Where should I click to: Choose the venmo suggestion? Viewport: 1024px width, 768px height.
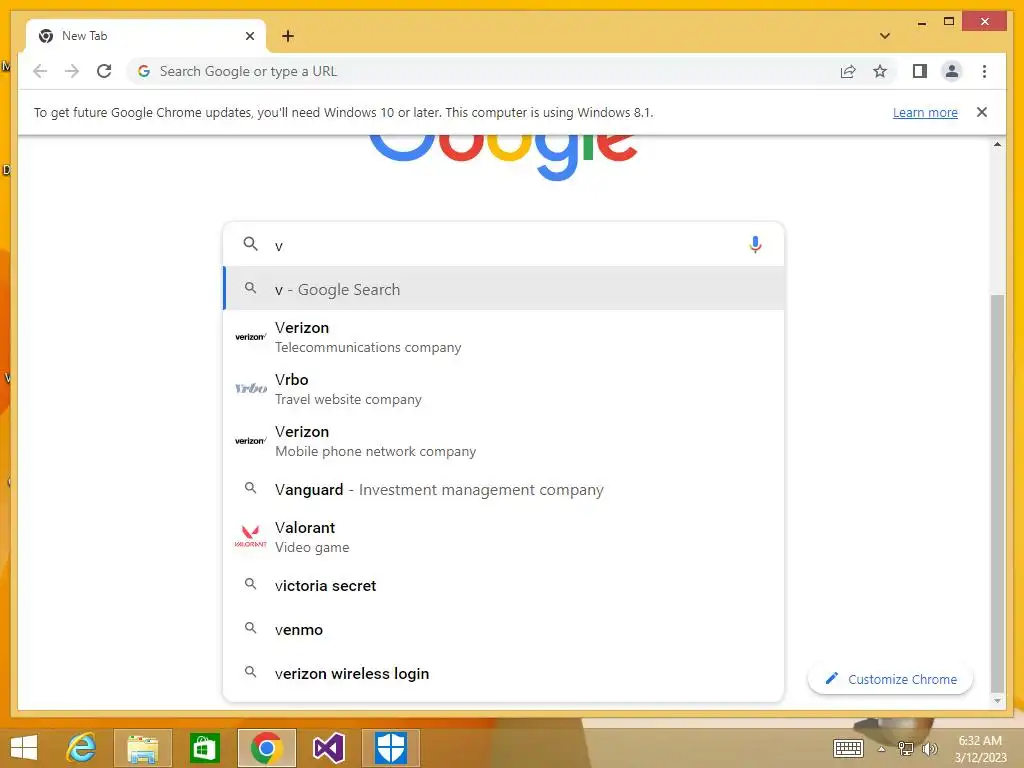pos(504,630)
